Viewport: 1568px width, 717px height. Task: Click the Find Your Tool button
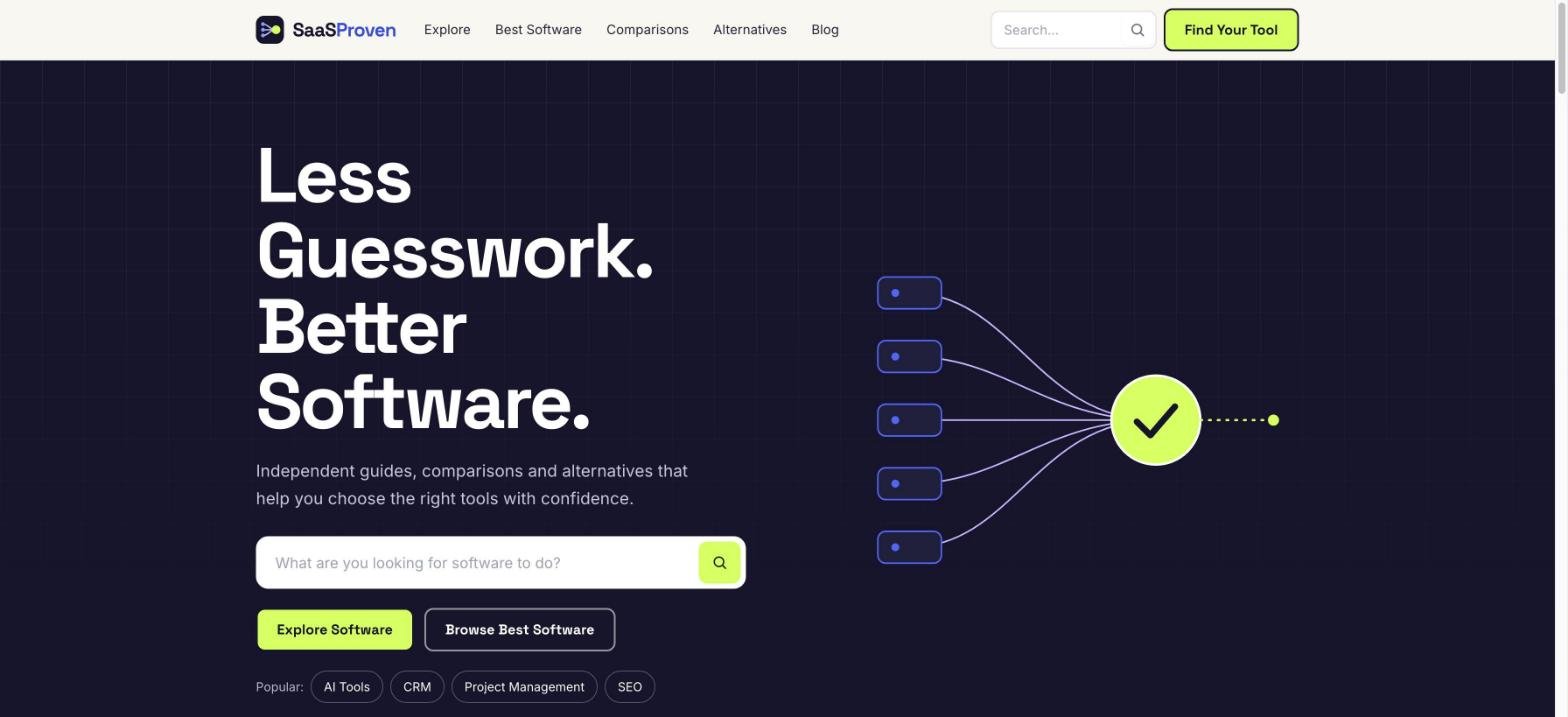coord(1231,30)
